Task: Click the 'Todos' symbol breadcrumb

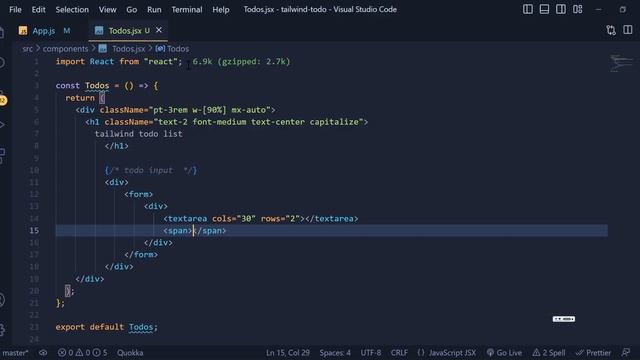Action: pyautogui.click(x=178, y=49)
